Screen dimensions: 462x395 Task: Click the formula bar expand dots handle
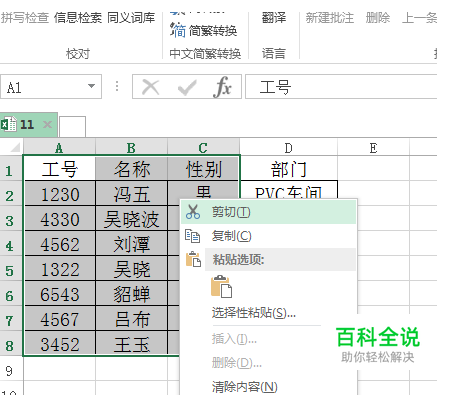click(x=117, y=86)
